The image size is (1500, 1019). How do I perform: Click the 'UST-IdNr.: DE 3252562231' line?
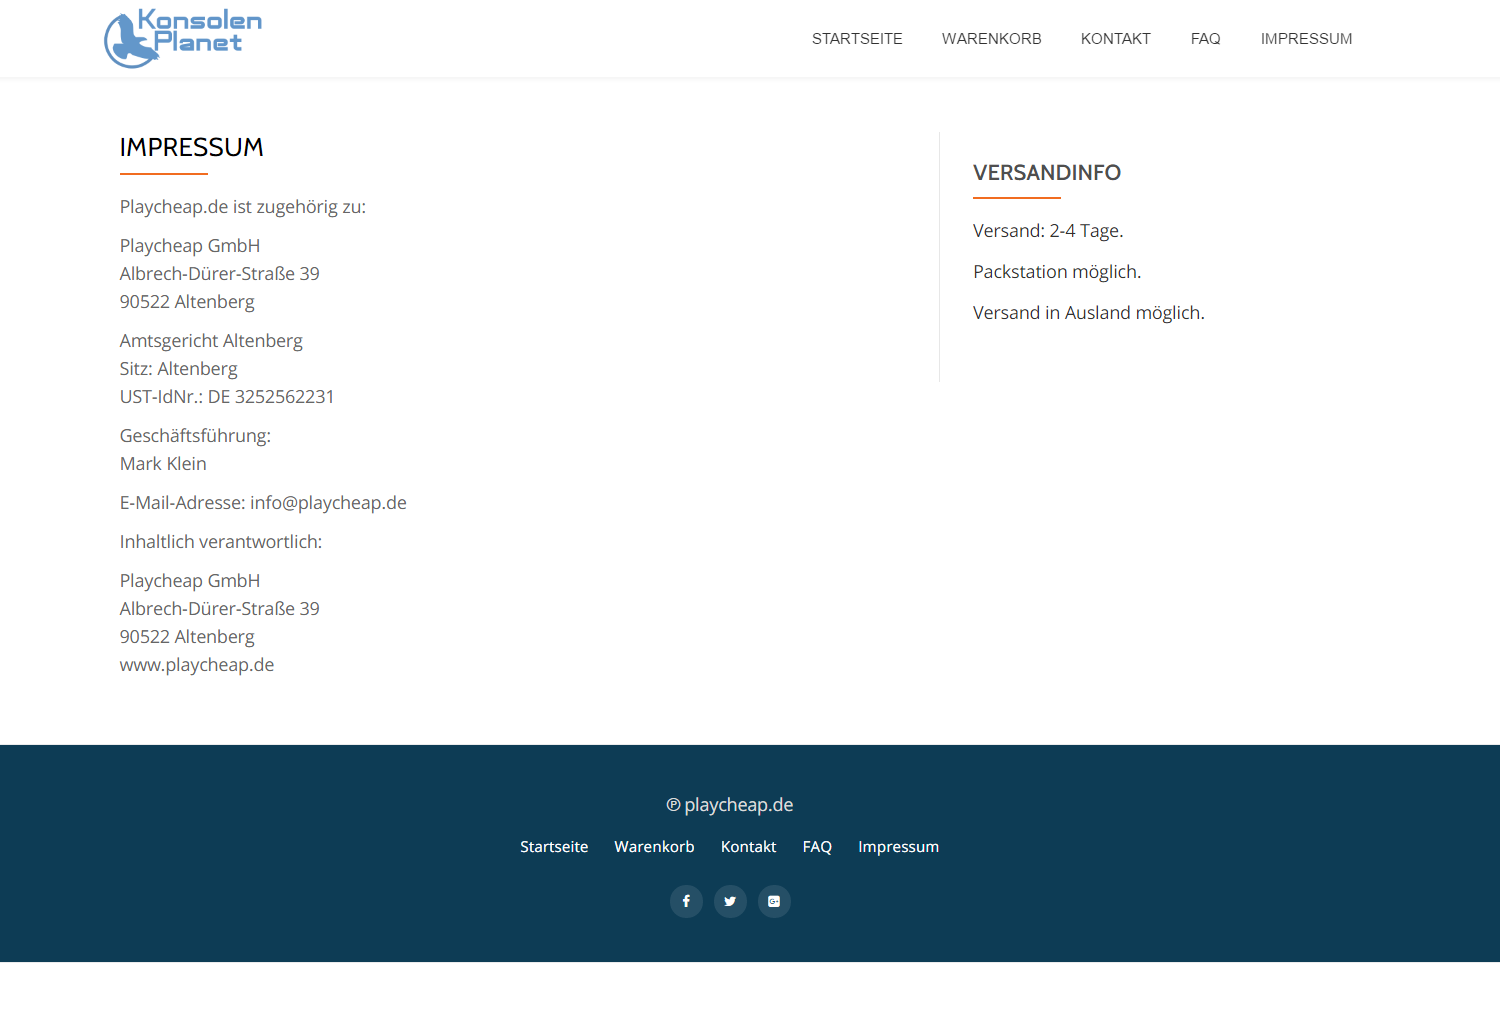click(x=227, y=397)
